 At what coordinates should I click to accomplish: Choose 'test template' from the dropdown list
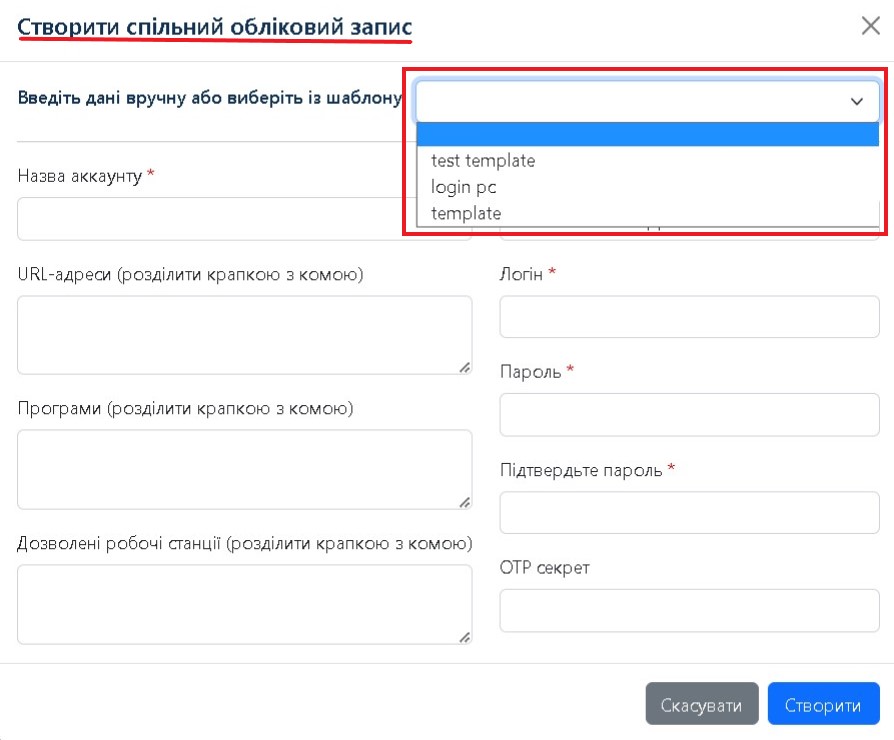[x=483, y=160]
